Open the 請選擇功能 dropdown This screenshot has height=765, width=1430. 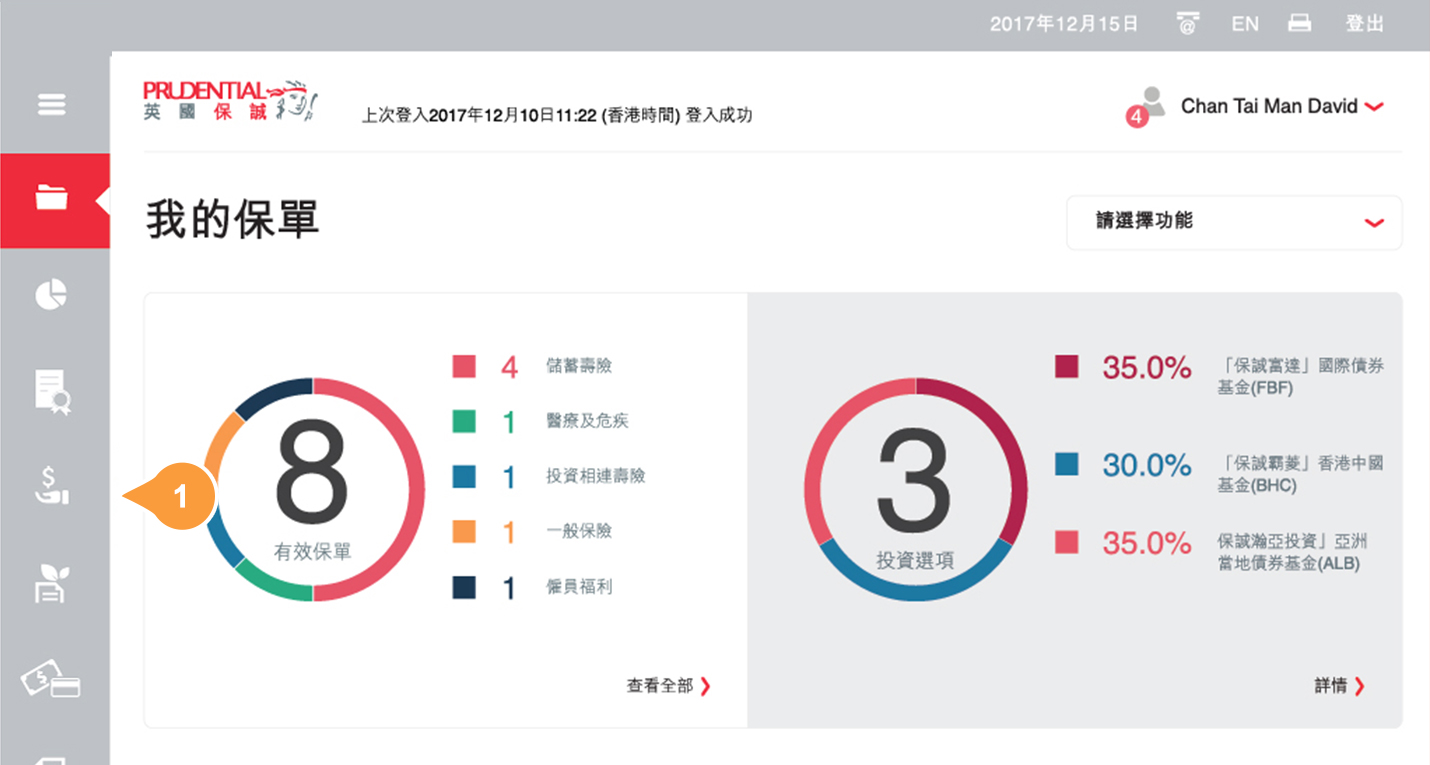click(x=1234, y=222)
